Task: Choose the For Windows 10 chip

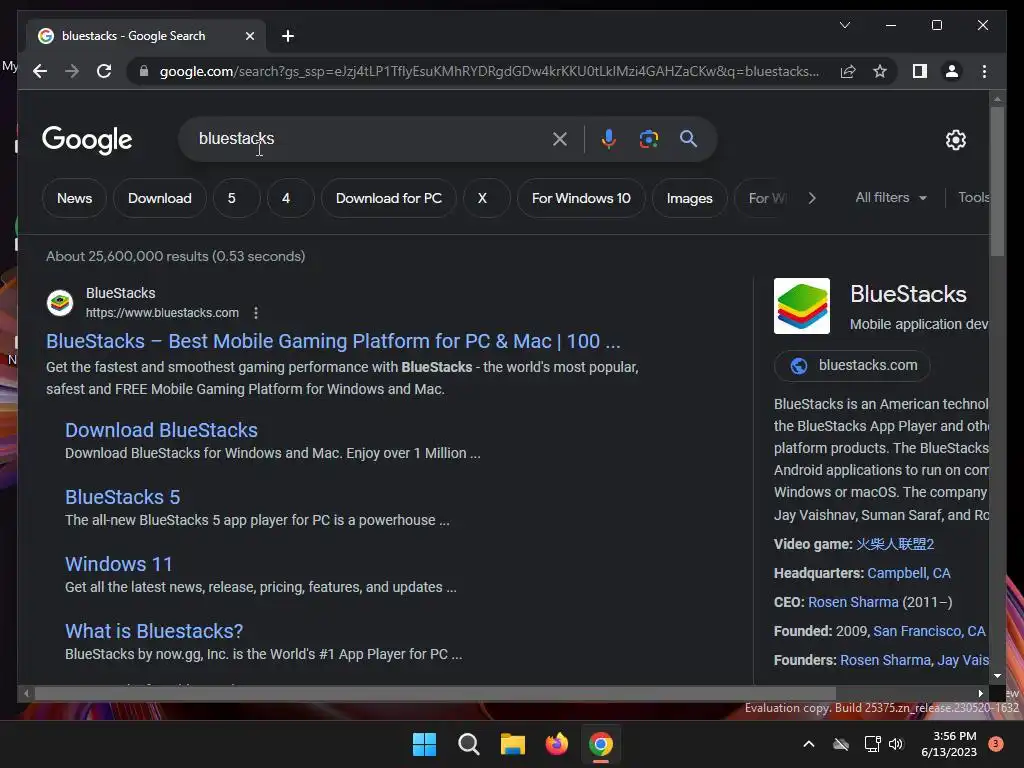Action: pos(581,198)
